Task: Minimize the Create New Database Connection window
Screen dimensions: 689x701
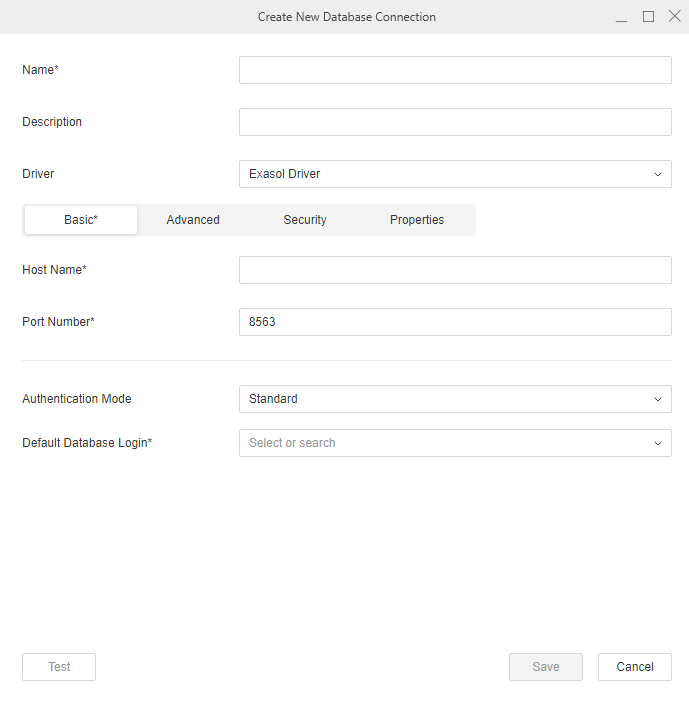Action: tap(621, 17)
